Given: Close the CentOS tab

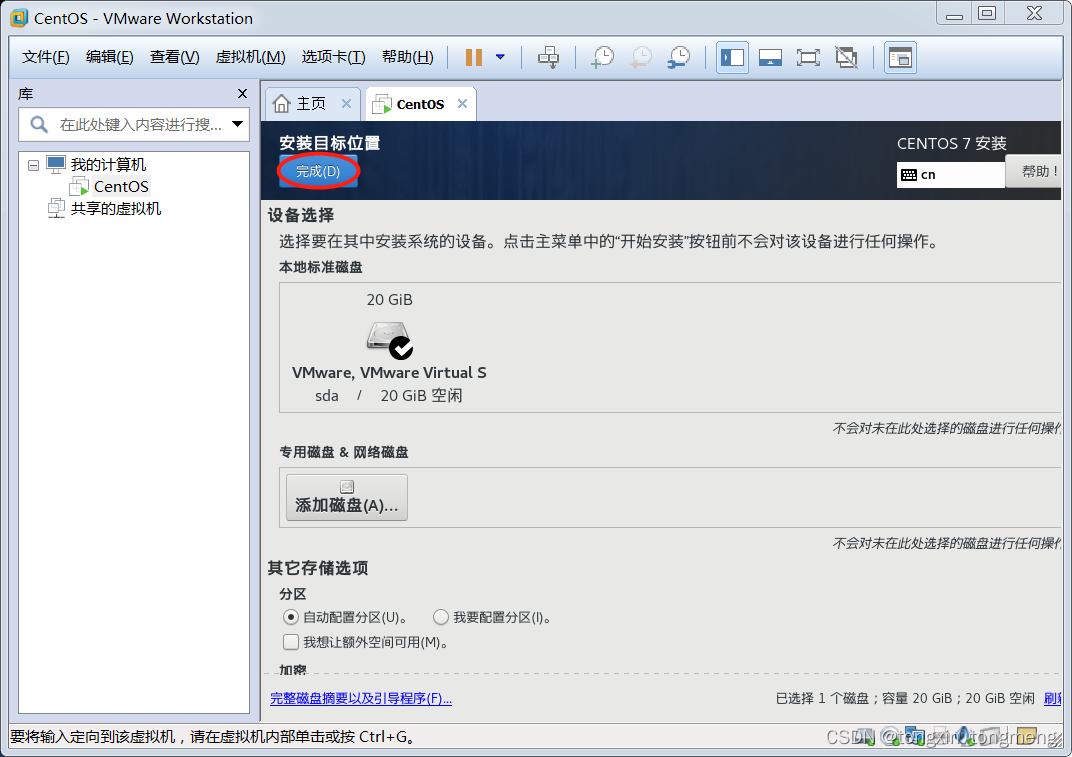Looking at the screenshot, I should [x=463, y=103].
